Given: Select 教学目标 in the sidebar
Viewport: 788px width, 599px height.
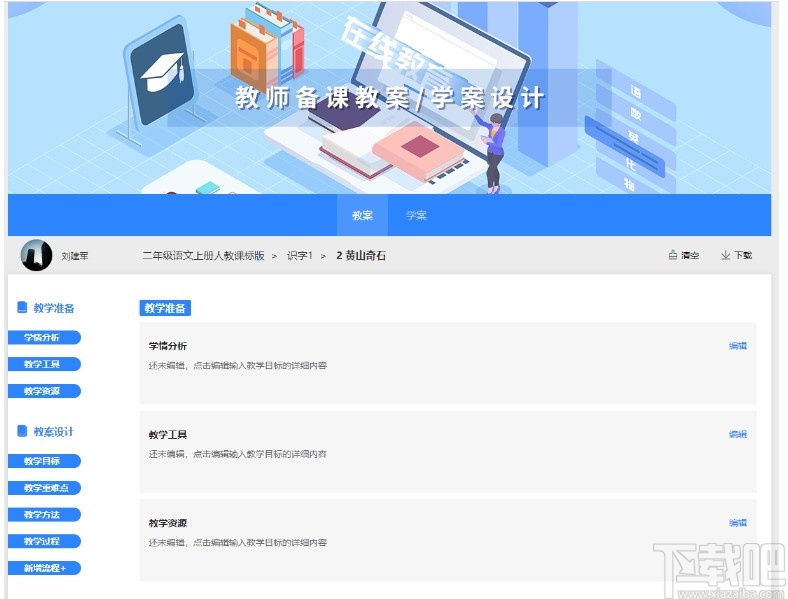Looking at the screenshot, I should coord(44,461).
